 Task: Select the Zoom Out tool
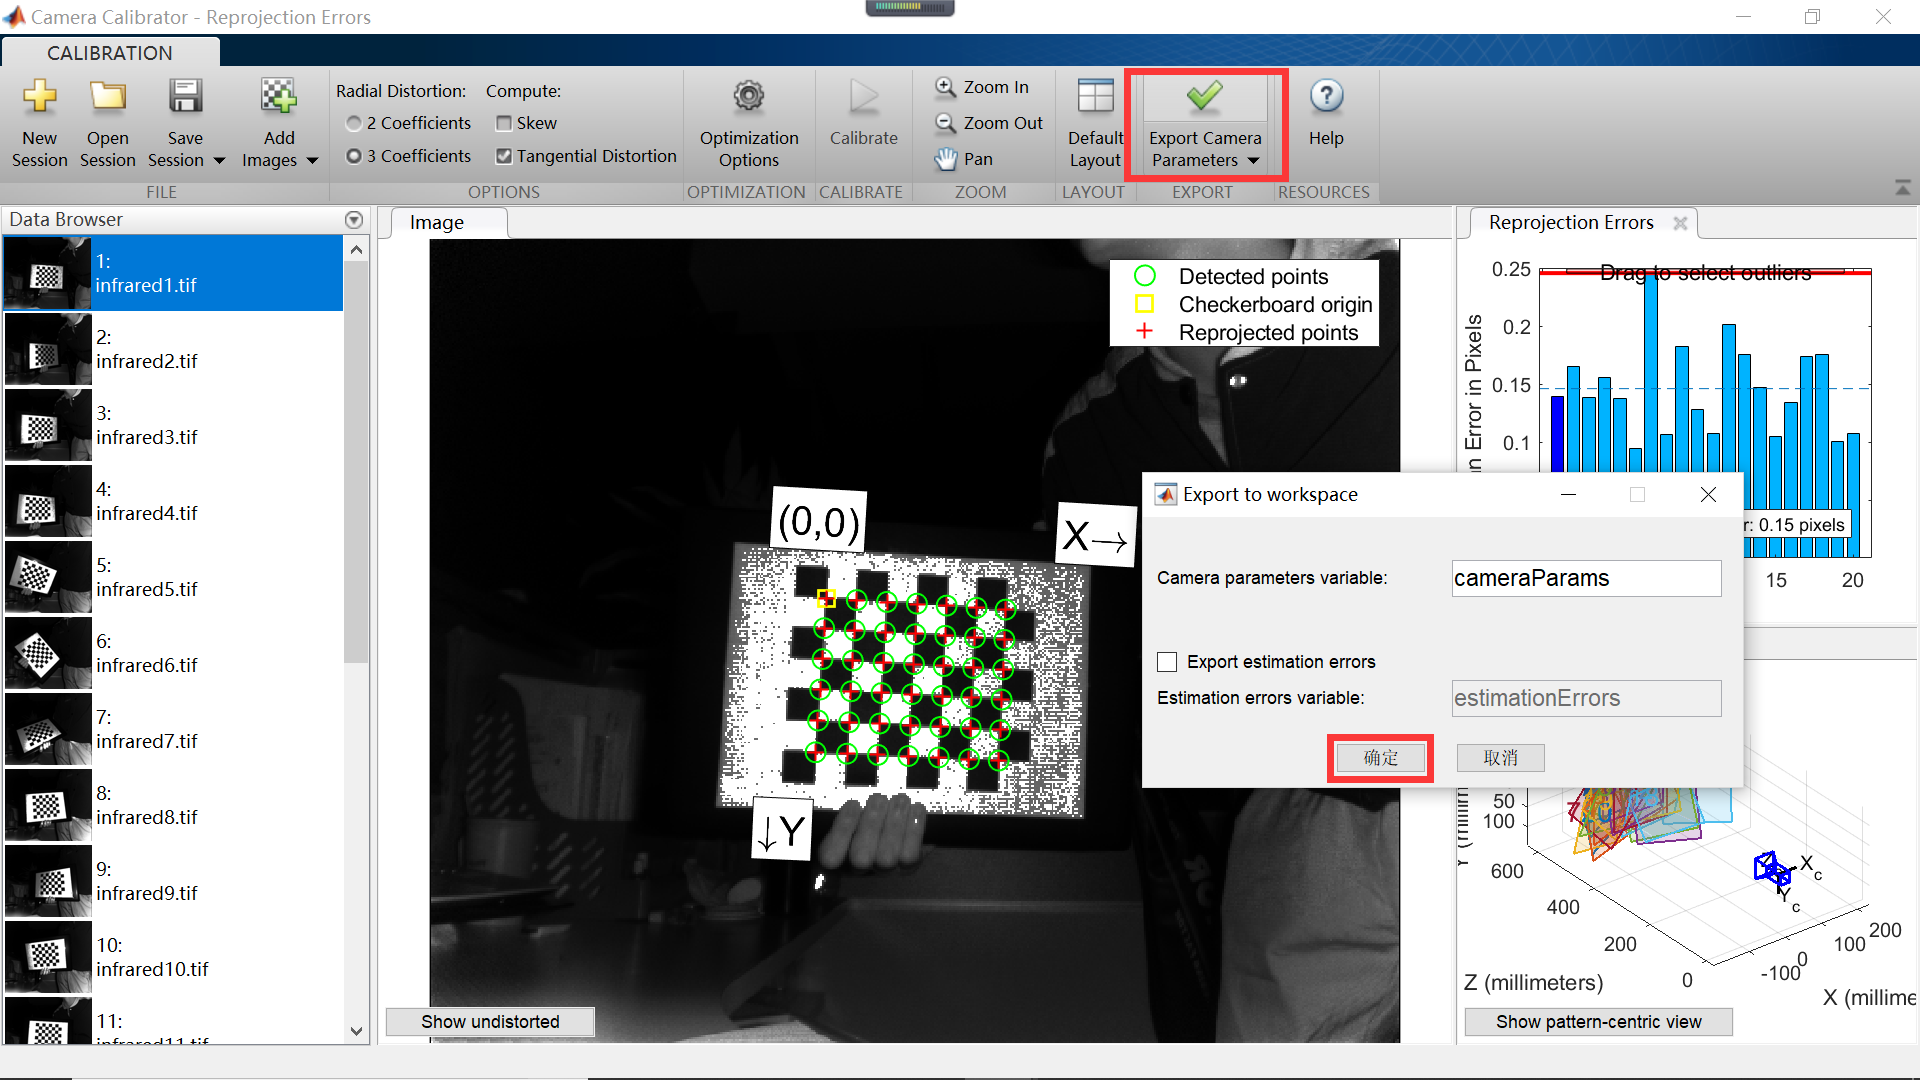click(989, 123)
